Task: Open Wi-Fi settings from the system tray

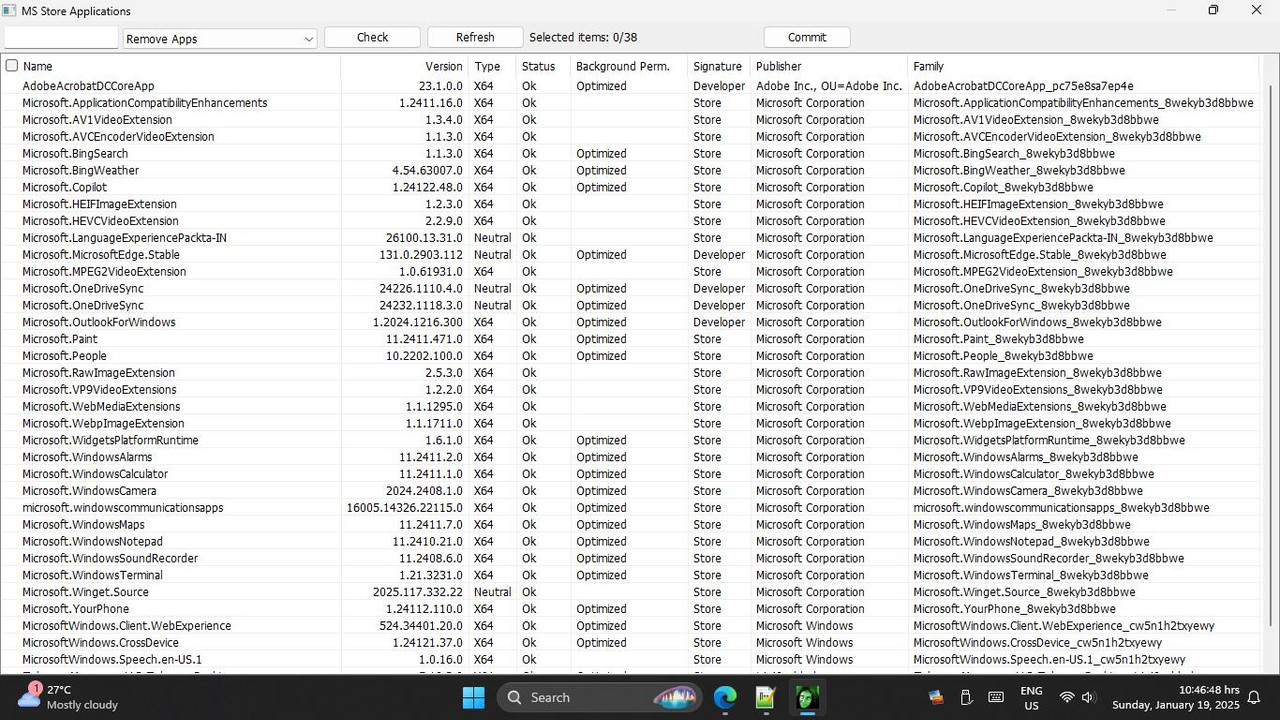Action: point(1066,697)
